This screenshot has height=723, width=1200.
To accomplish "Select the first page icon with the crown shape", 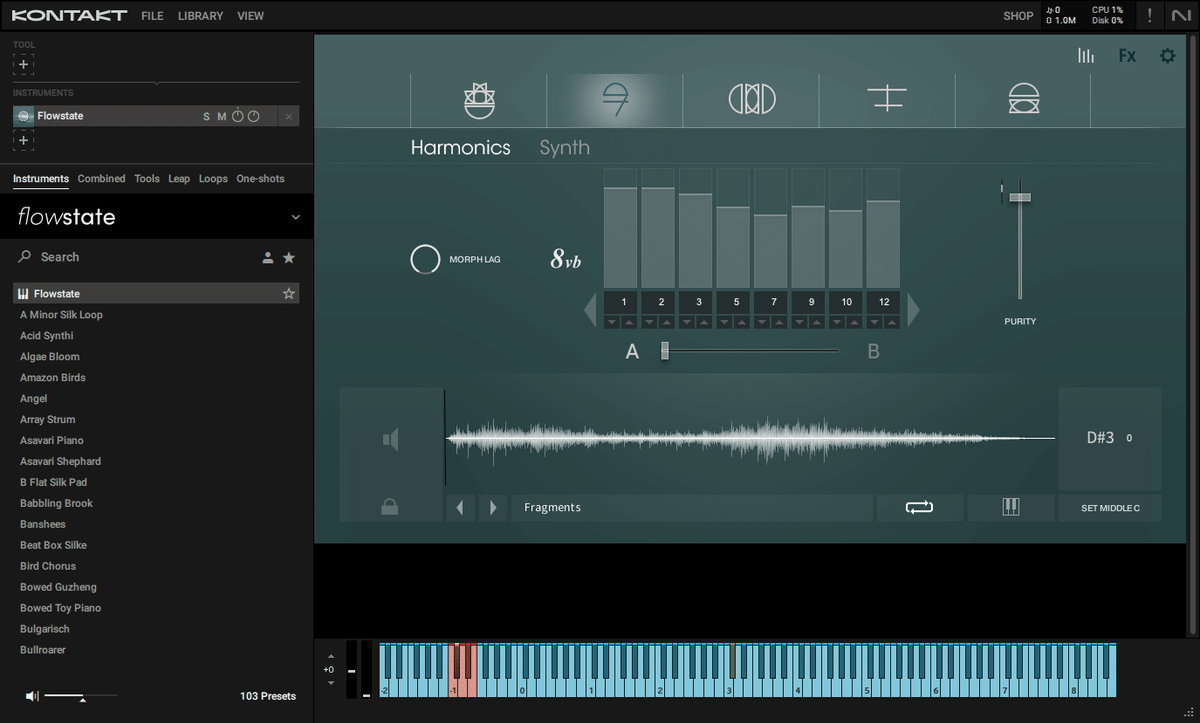I will click(479, 99).
